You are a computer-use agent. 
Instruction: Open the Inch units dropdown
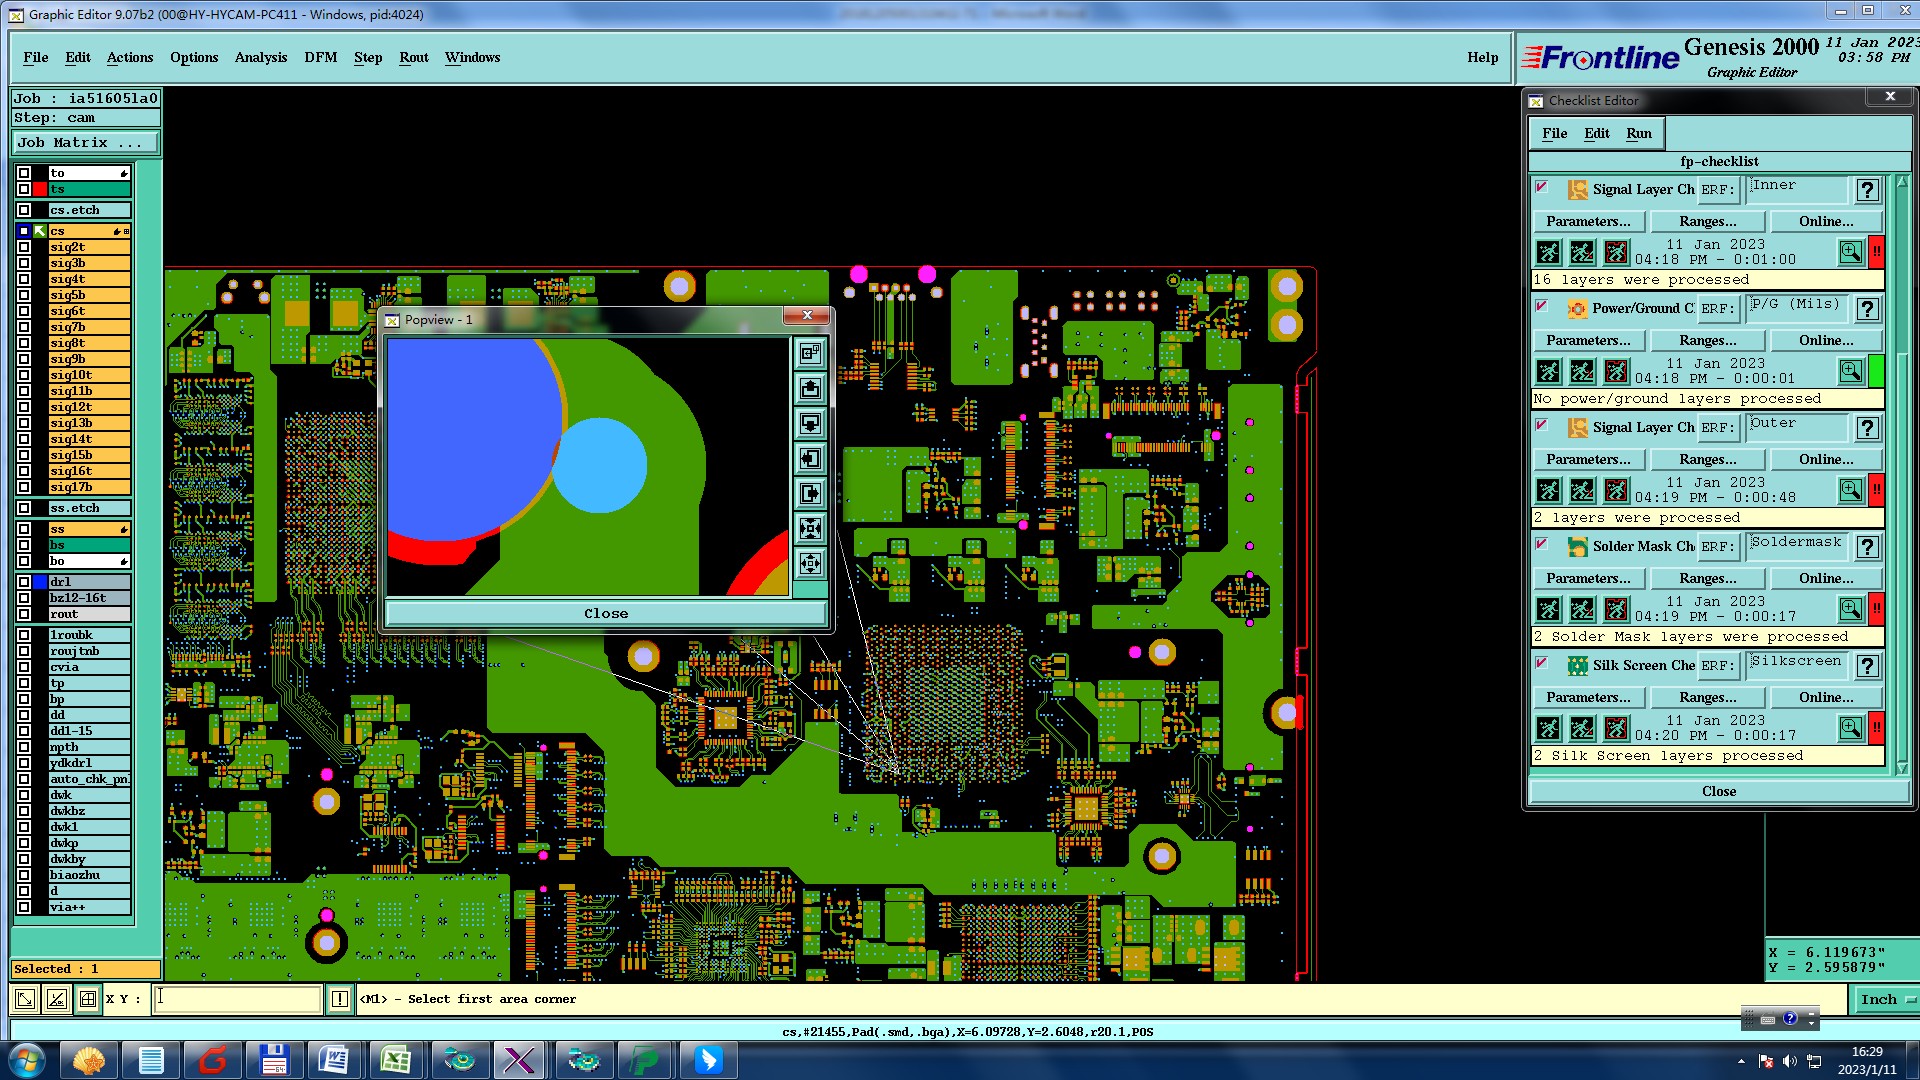[1886, 999]
